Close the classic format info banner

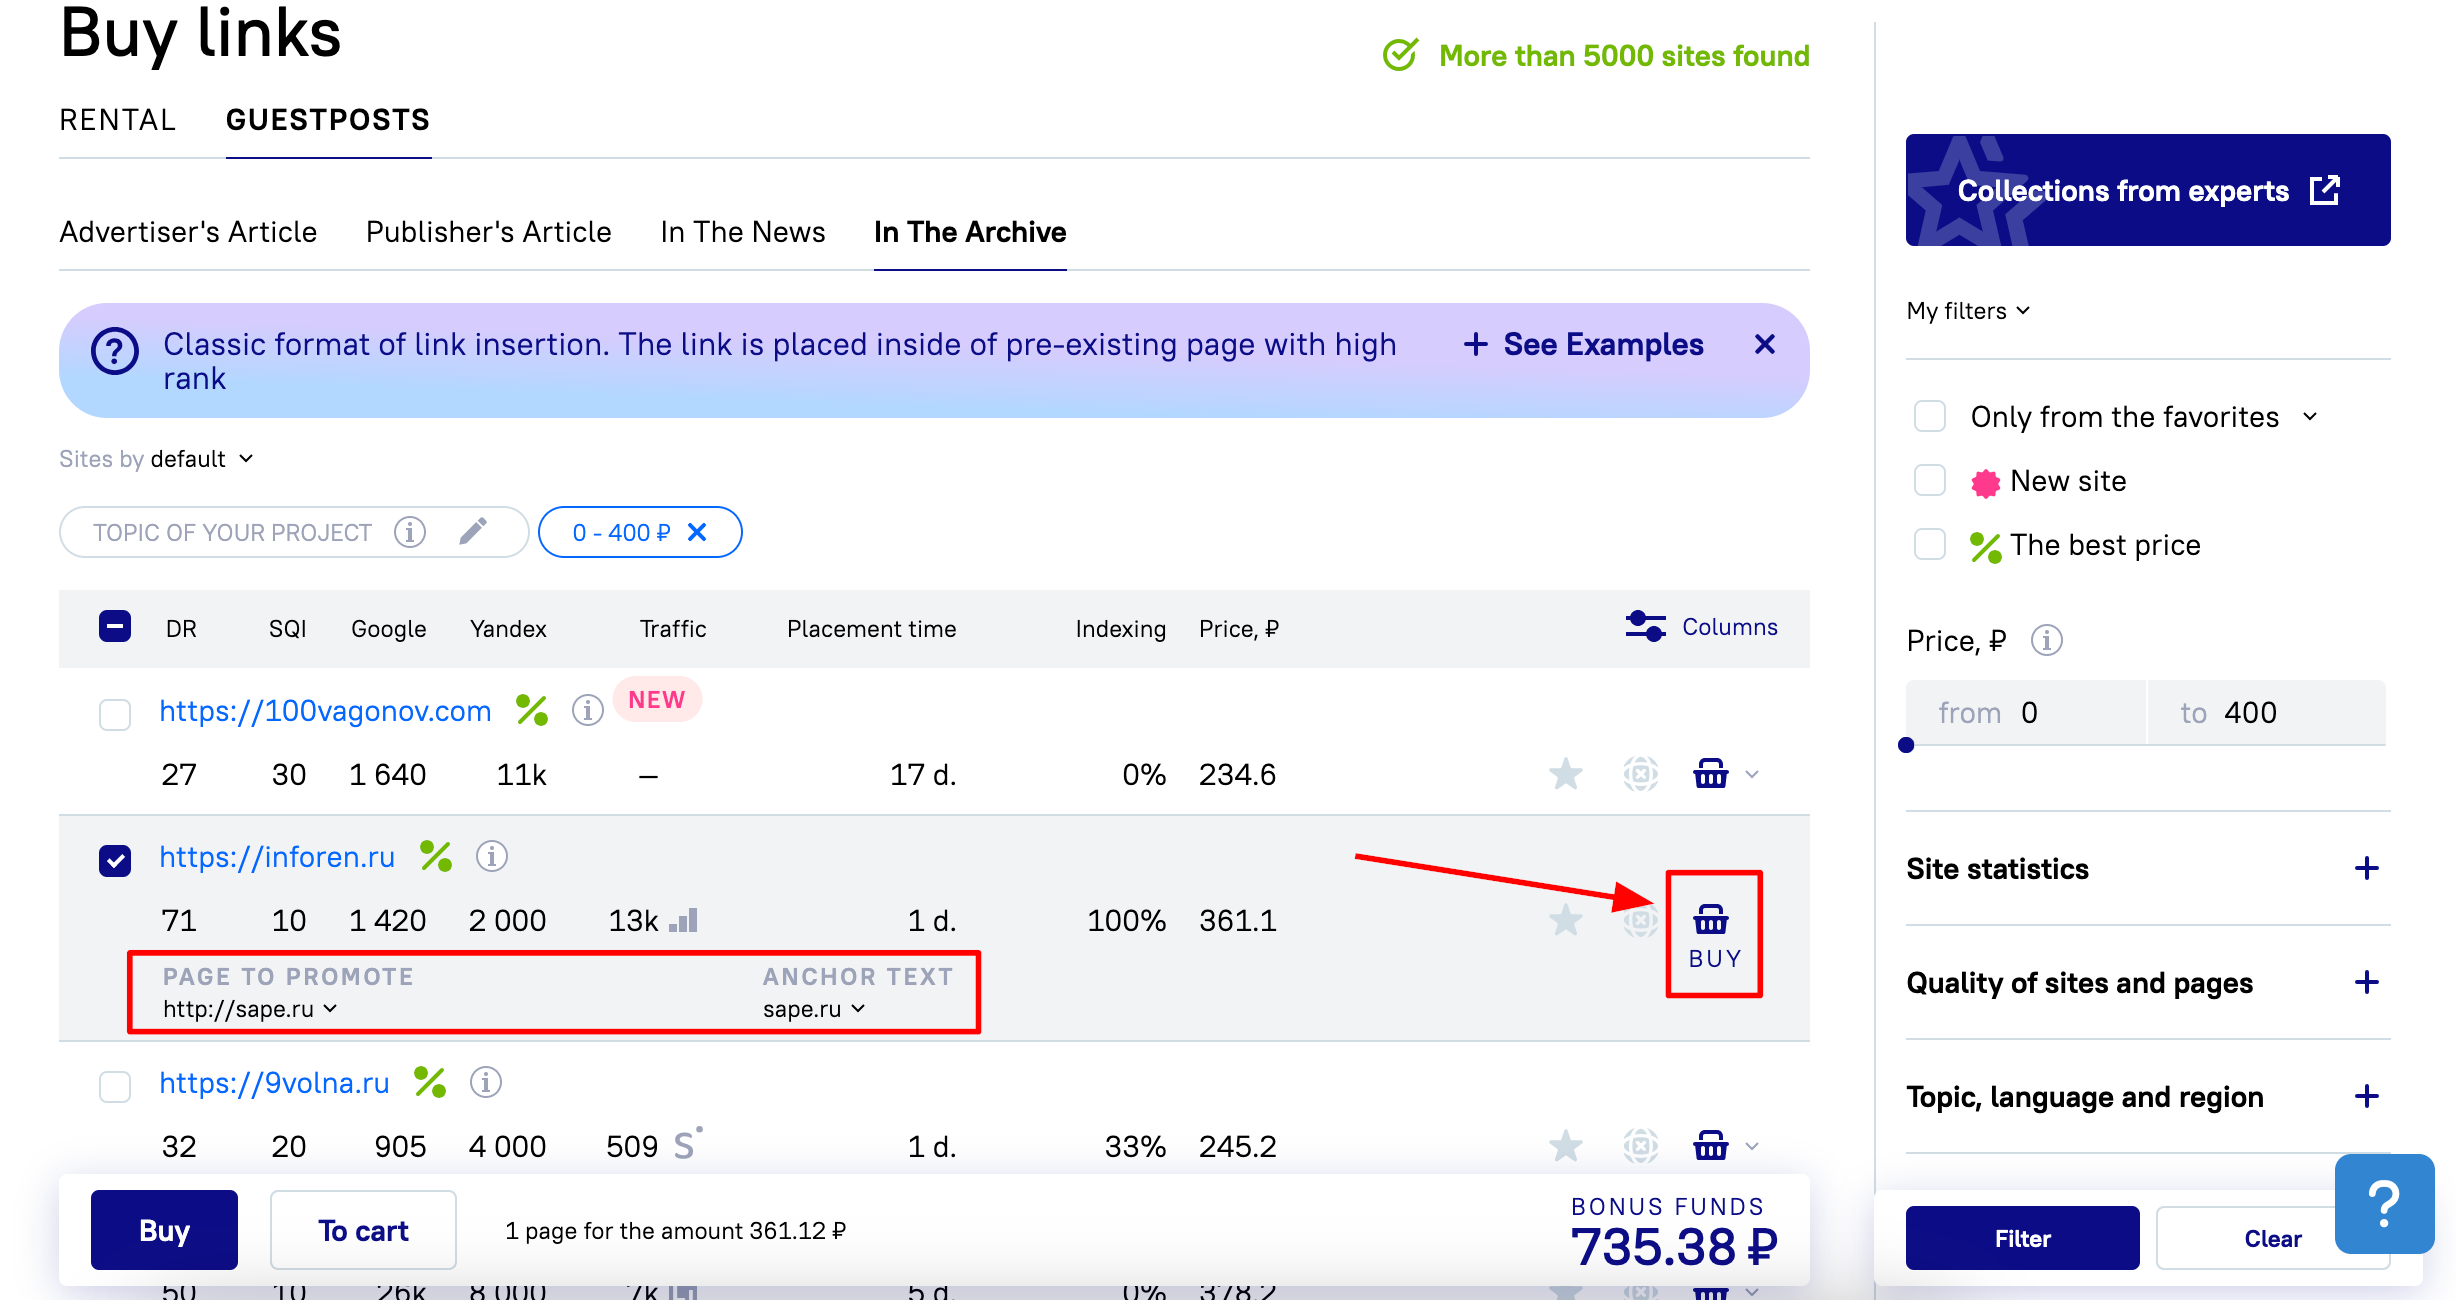(1765, 344)
